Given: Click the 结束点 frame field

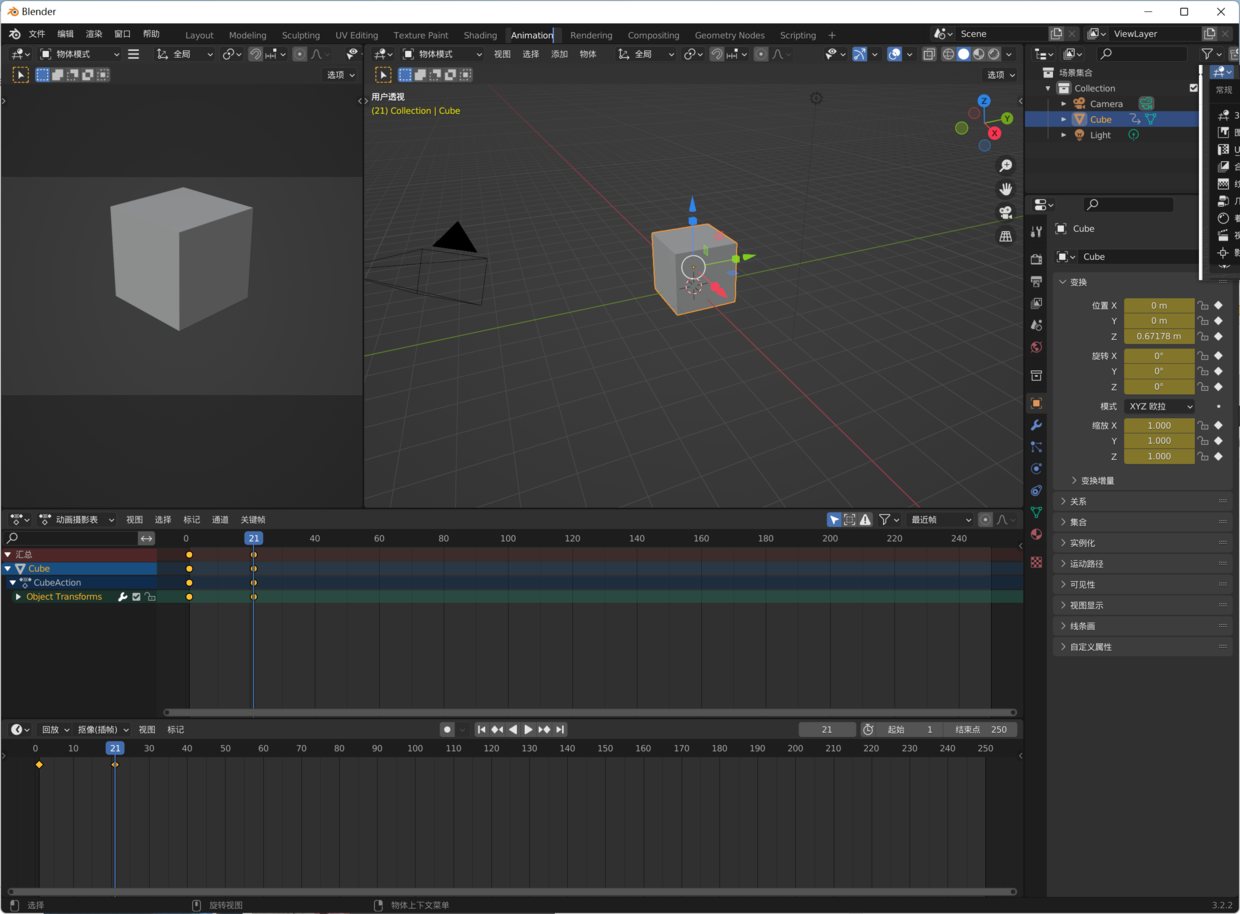Looking at the screenshot, I should pos(984,729).
